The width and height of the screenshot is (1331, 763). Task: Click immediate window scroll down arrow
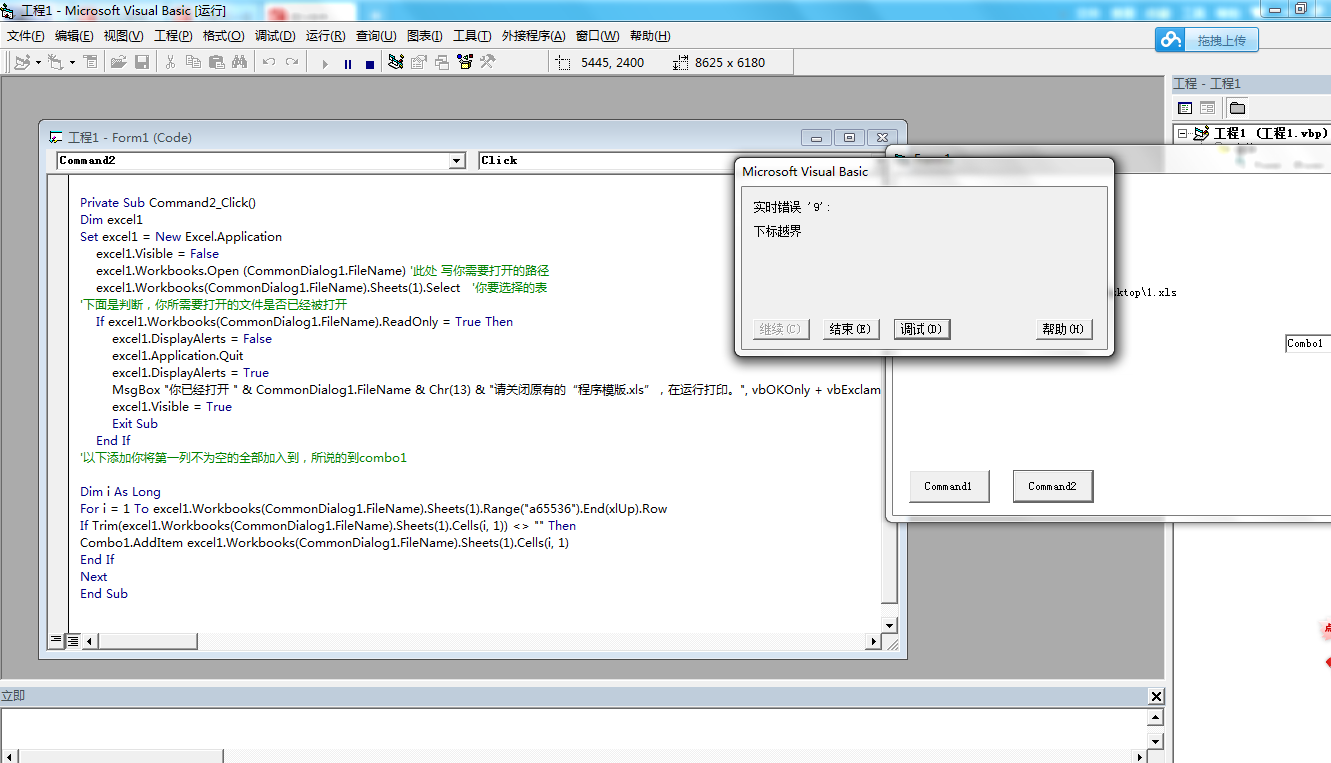click(x=1156, y=741)
